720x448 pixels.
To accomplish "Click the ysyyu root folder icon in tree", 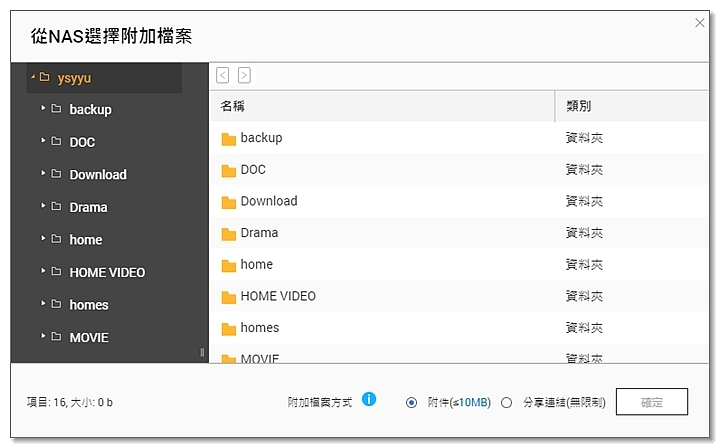I will tap(45, 77).
